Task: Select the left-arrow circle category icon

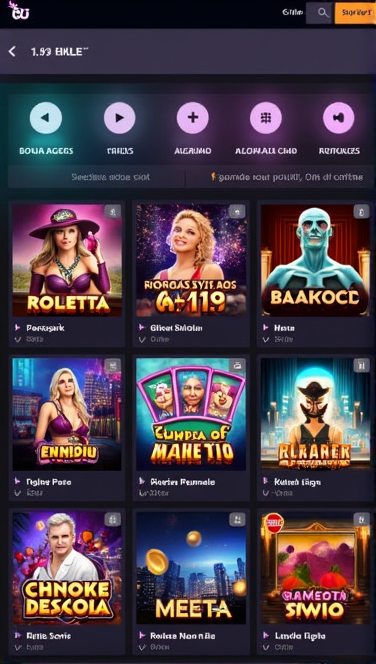Action: click(x=46, y=118)
